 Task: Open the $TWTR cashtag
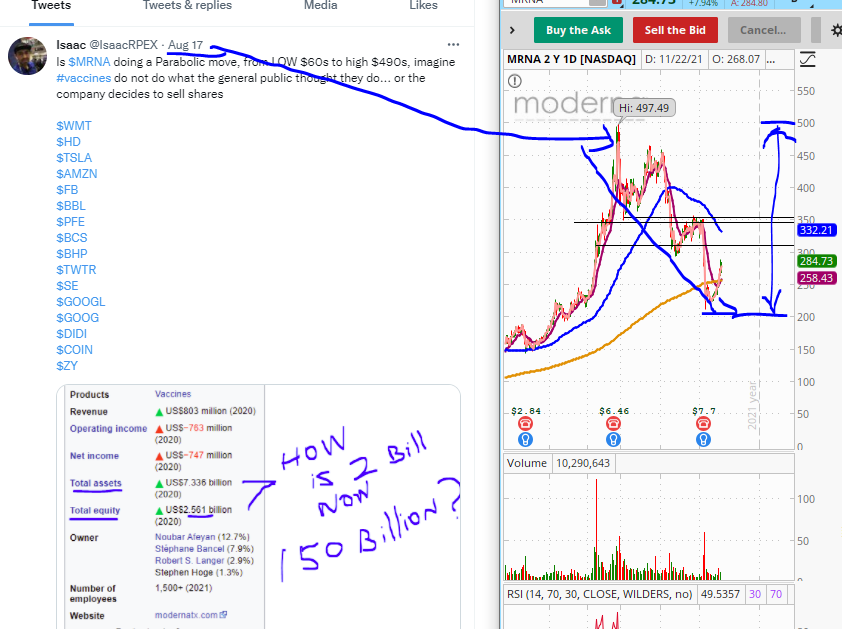[76, 270]
